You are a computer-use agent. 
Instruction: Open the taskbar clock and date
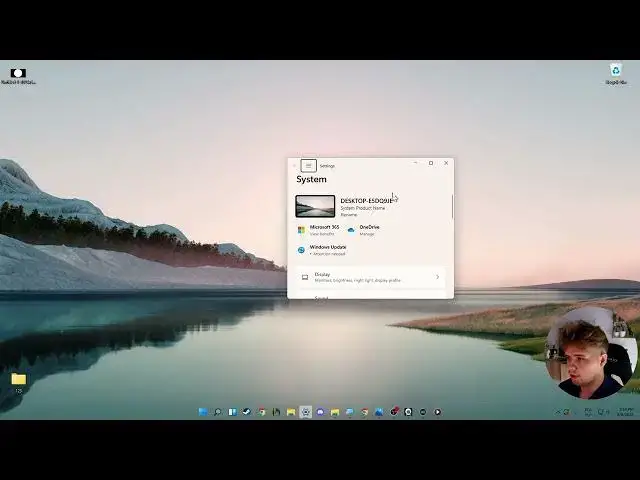pos(625,412)
